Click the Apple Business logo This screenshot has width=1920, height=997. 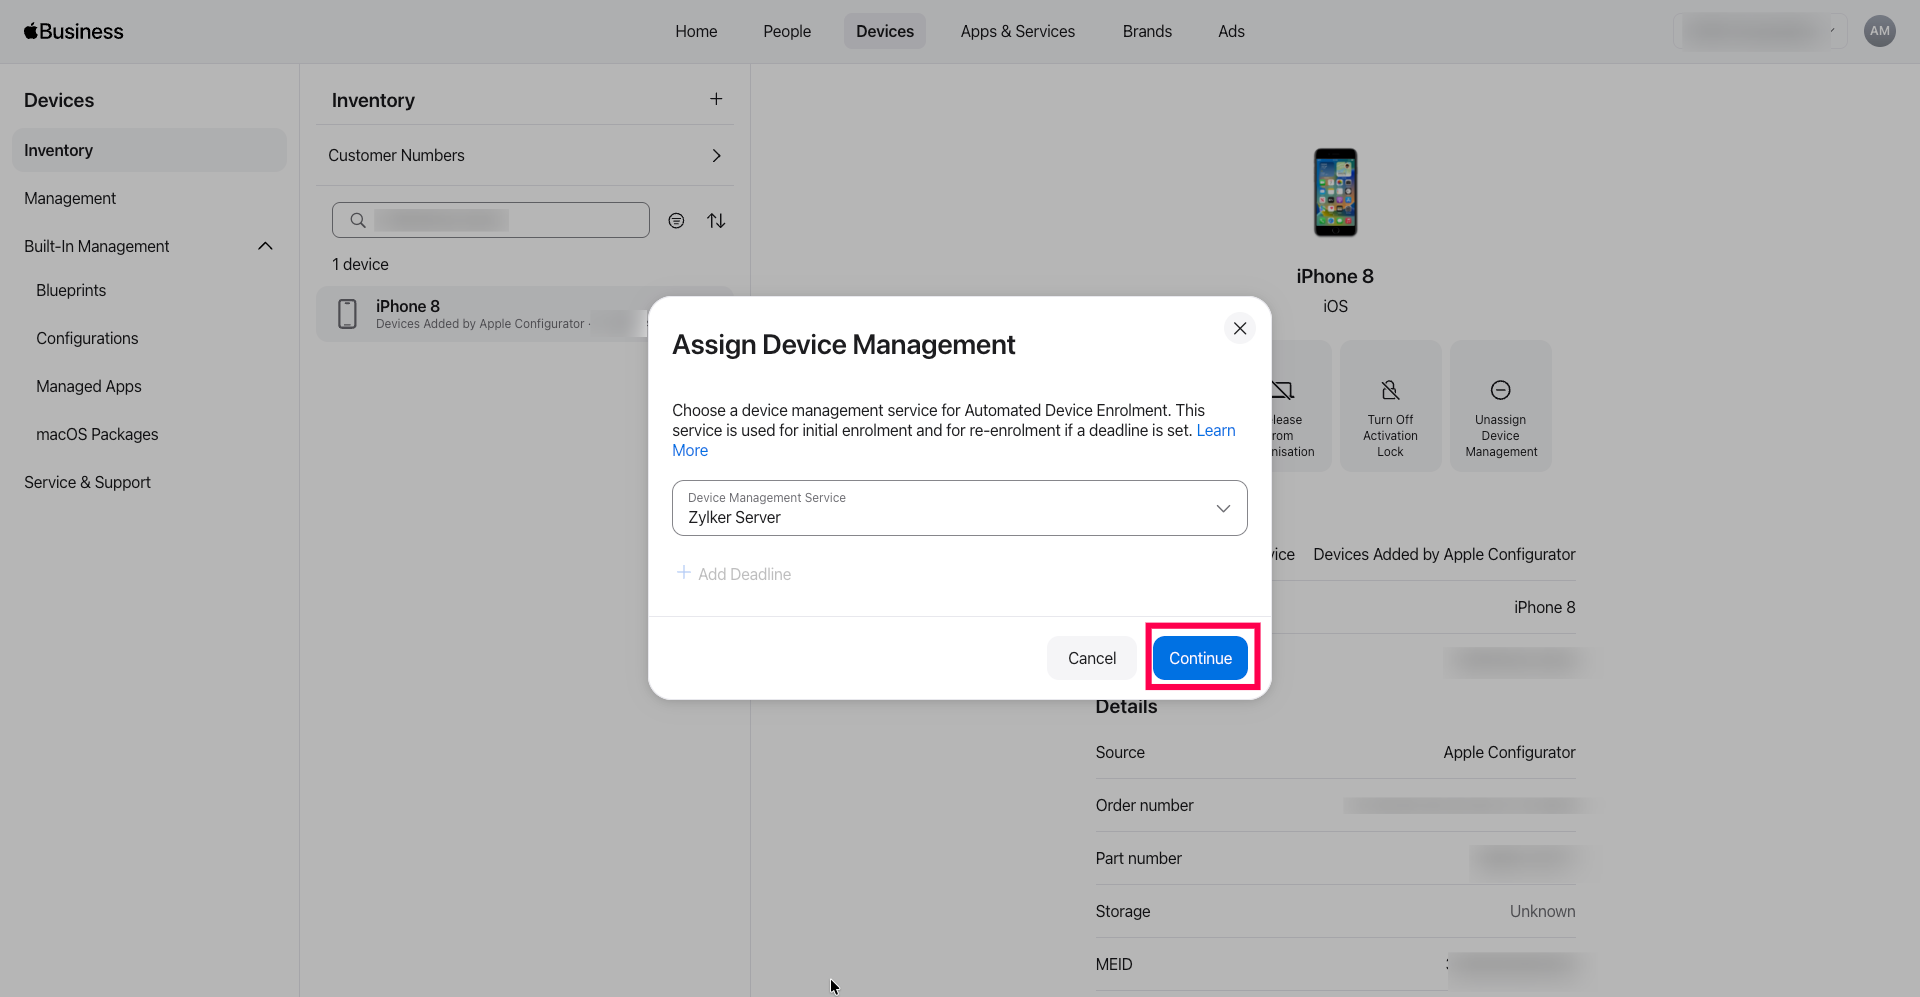point(74,31)
